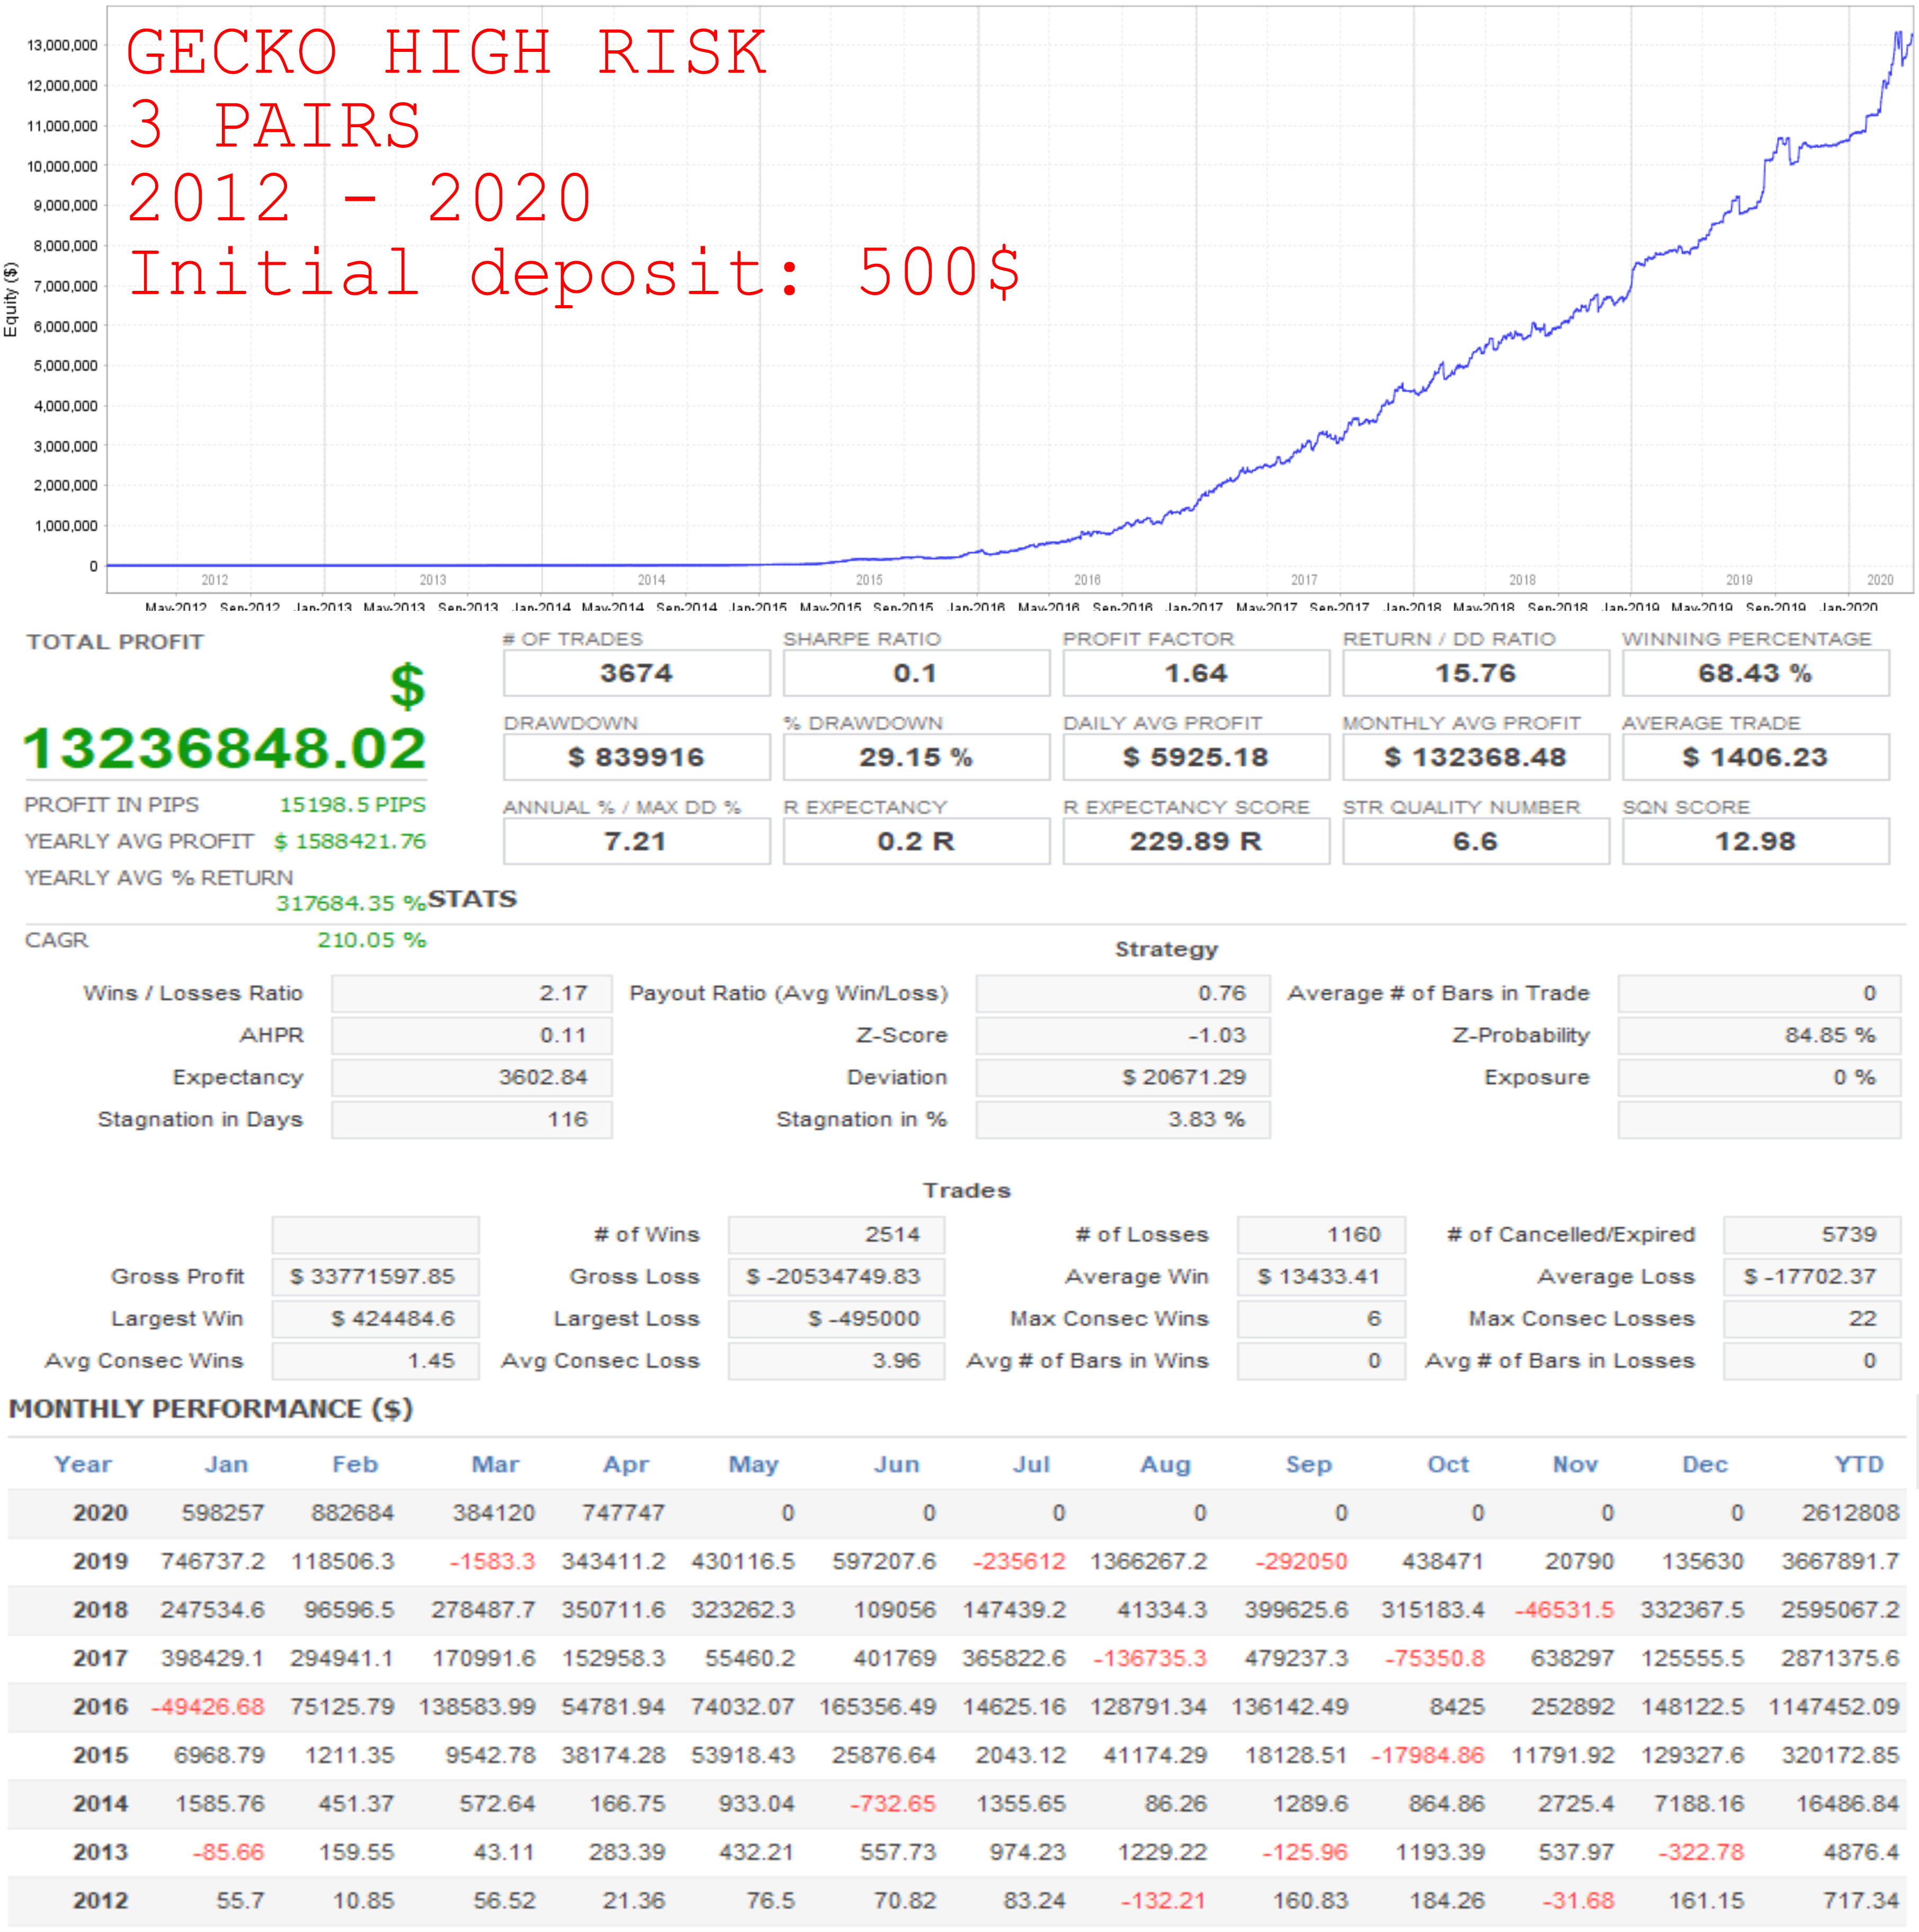Click the 2016 January loss value
This screenshot has width=1919, height=1932.
point(208,1706)
